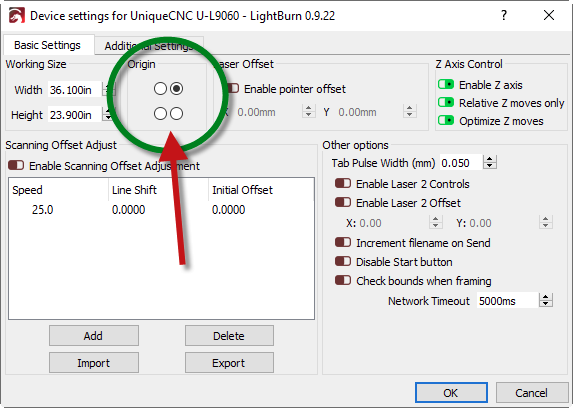Click the Height spinner arrows
573x408 pixels.
(x=109, y=115)
